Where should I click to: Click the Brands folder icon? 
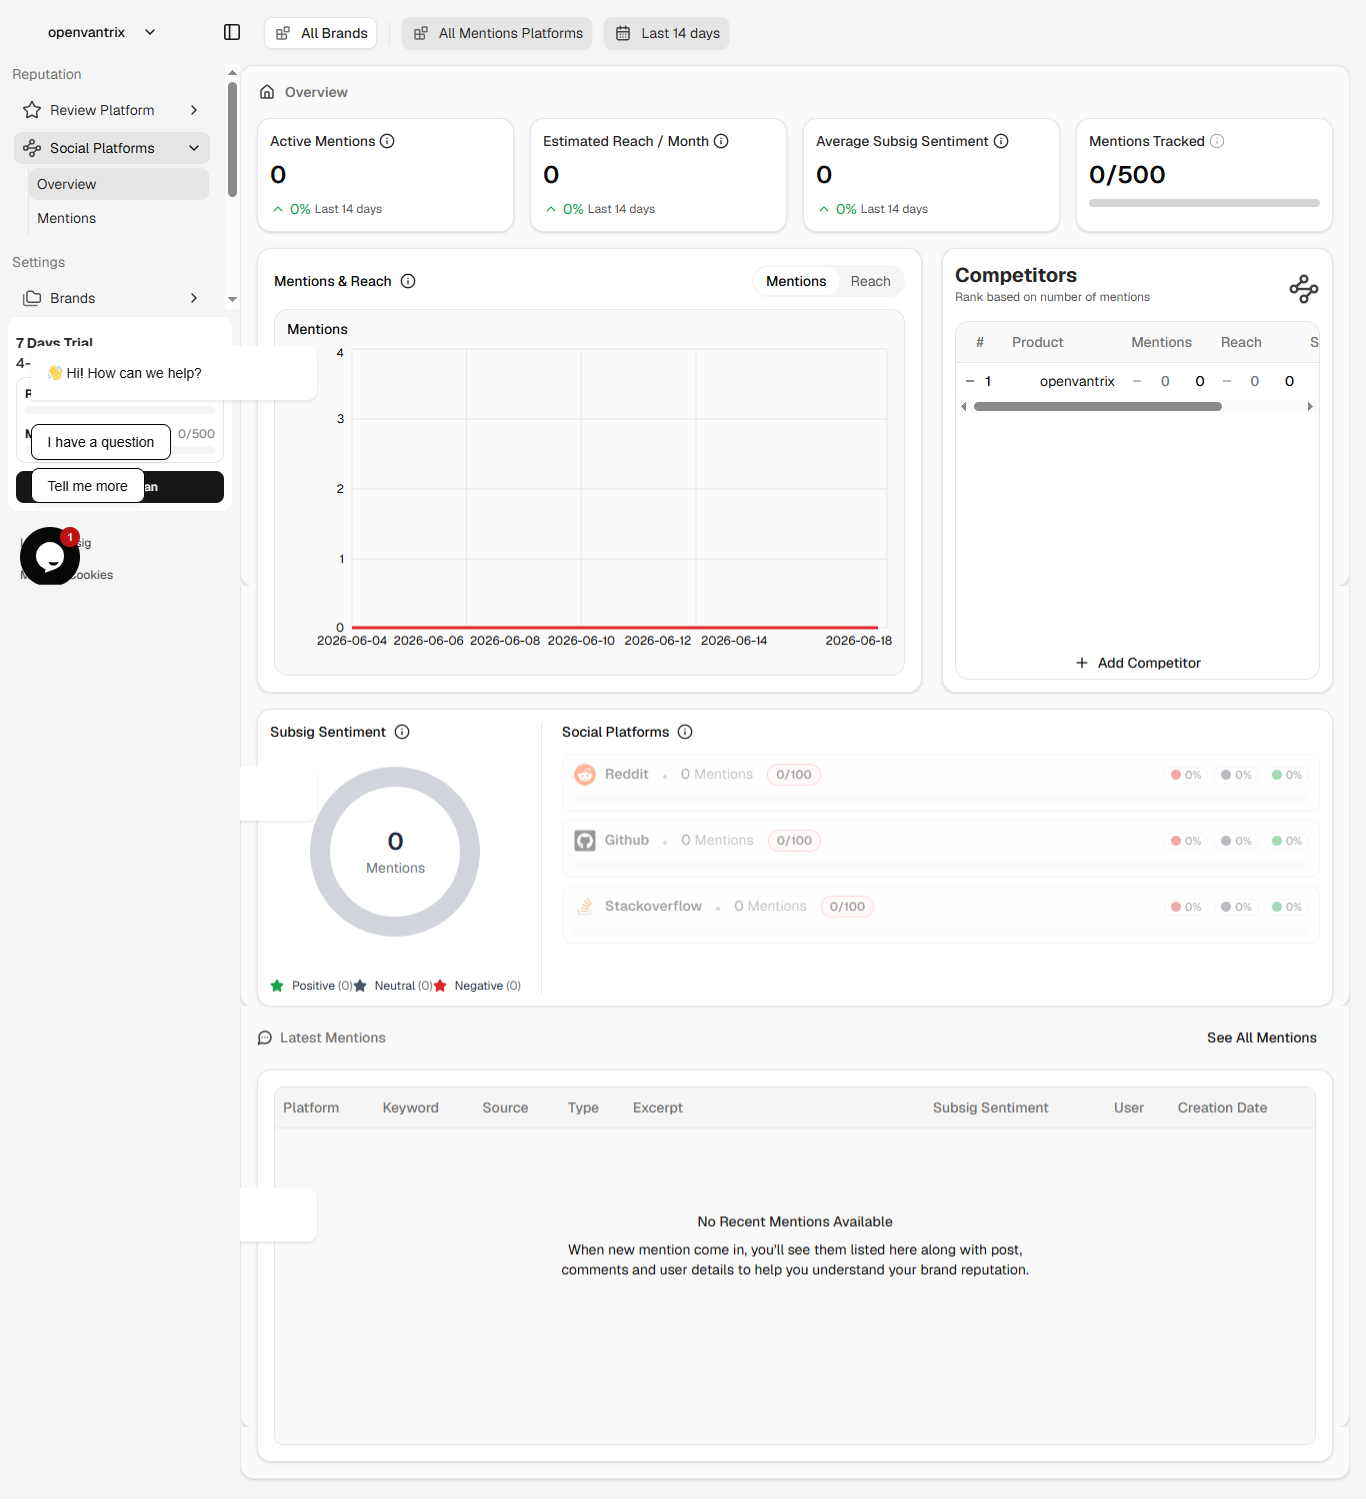32,298
